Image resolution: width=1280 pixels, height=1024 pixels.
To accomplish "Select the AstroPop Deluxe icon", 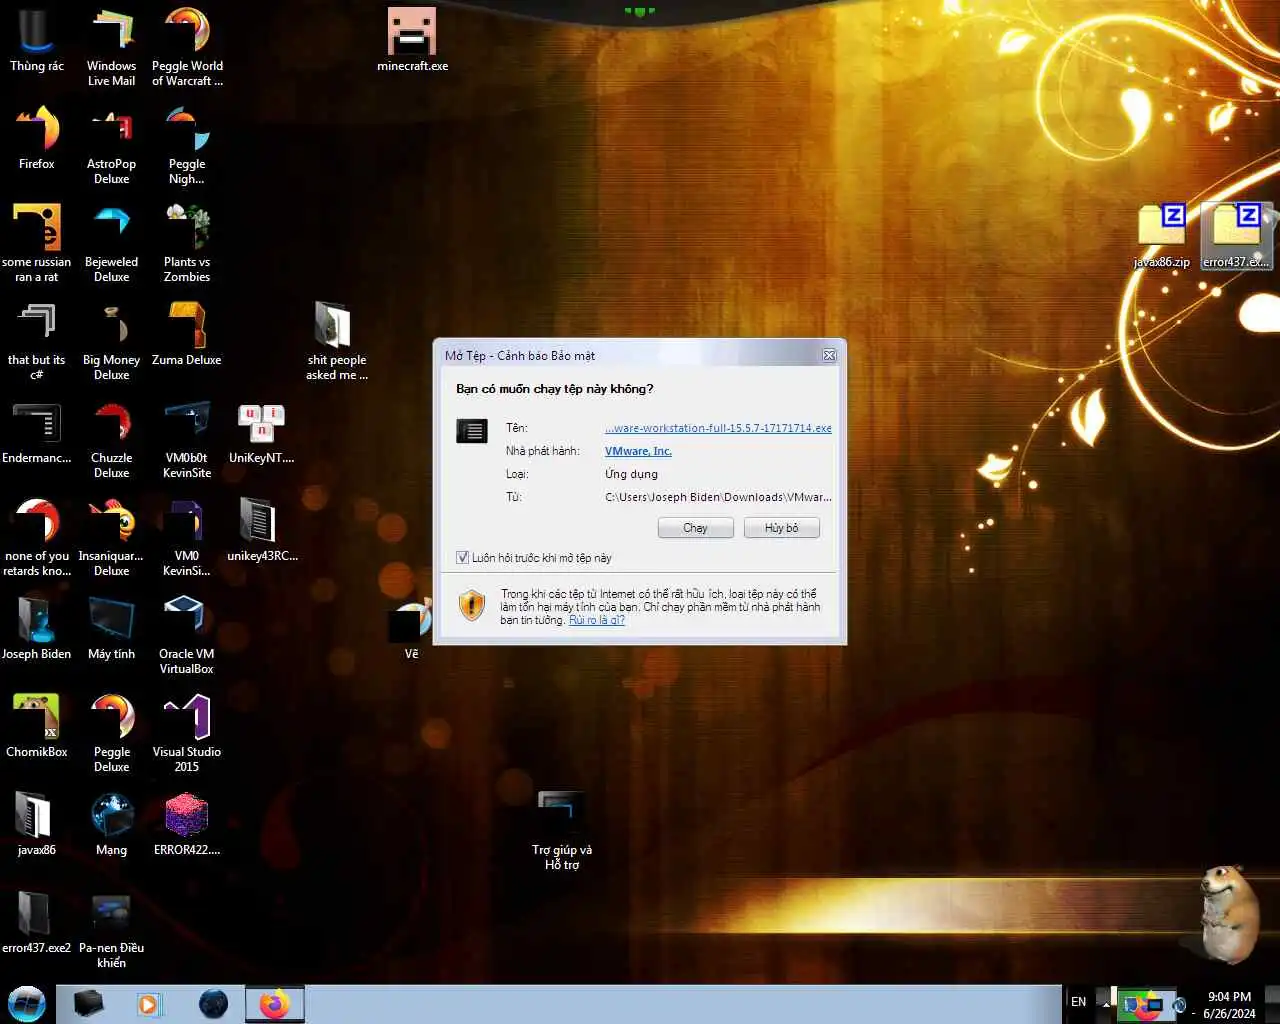I will click(x=111, y=145).
